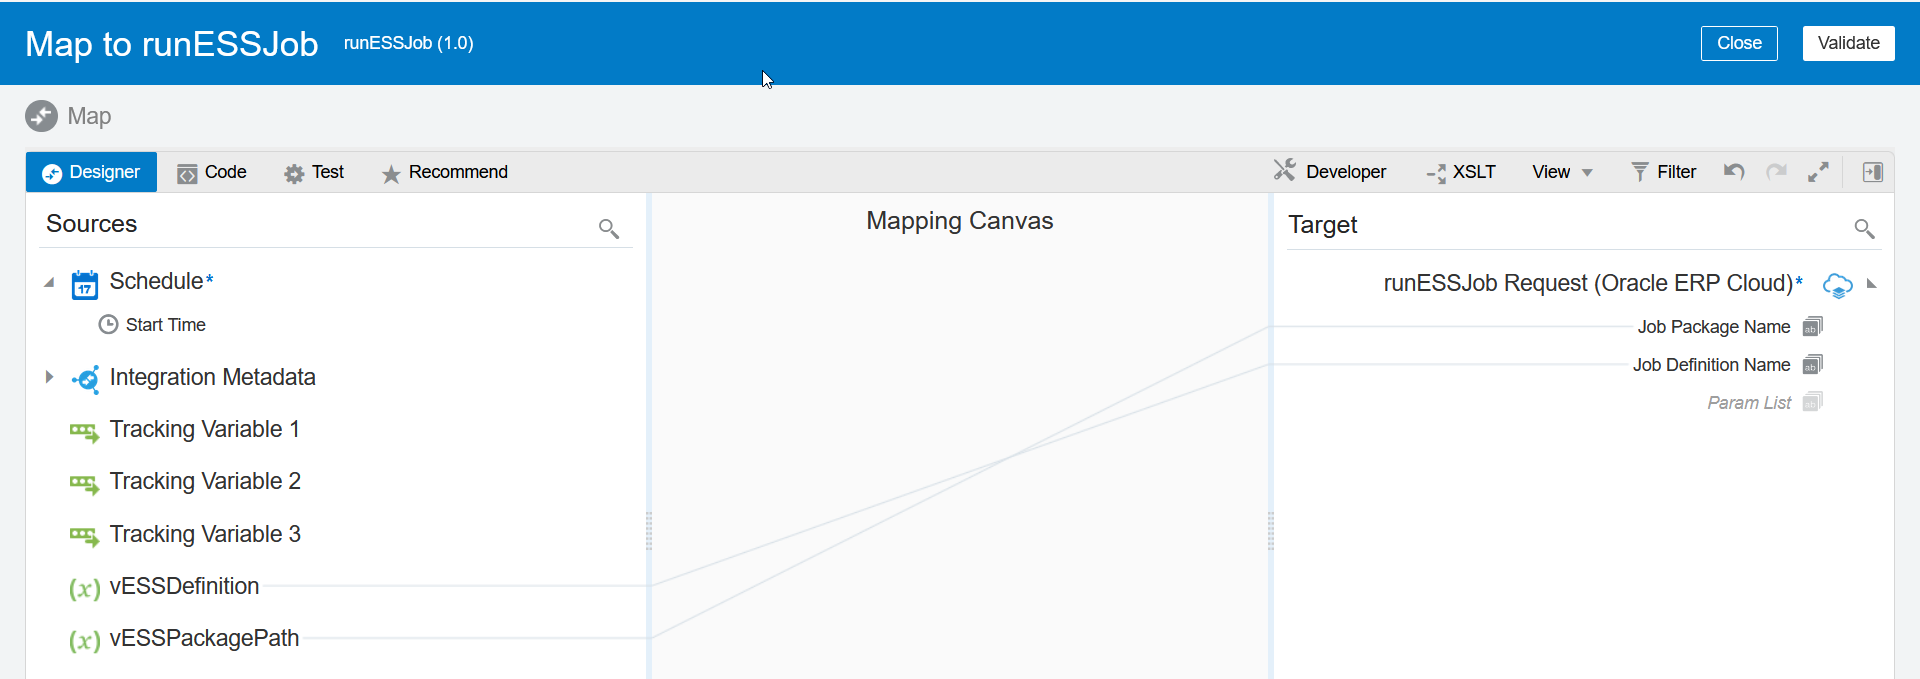Toggle the side panel icon at right
The width and height of the screenshot is (1920, 679).
pyautogui.click(x=1872, y=172)
